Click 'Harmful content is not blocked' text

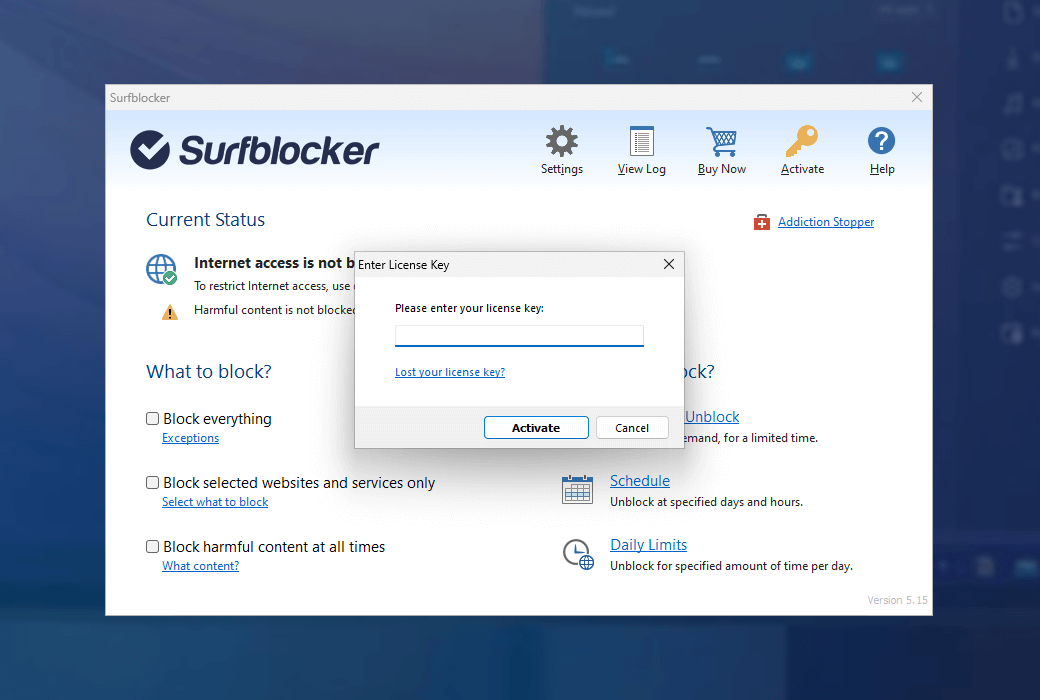pyautogui.click(x=275, y=310)
